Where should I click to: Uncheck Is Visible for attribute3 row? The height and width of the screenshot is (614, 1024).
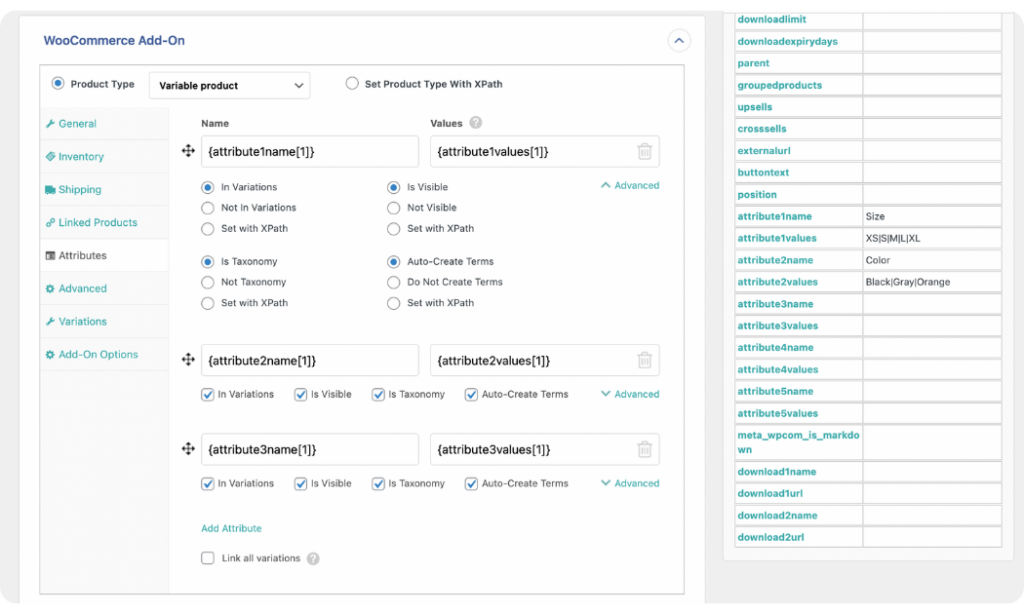pyautogui.click(x=300, y=483)
